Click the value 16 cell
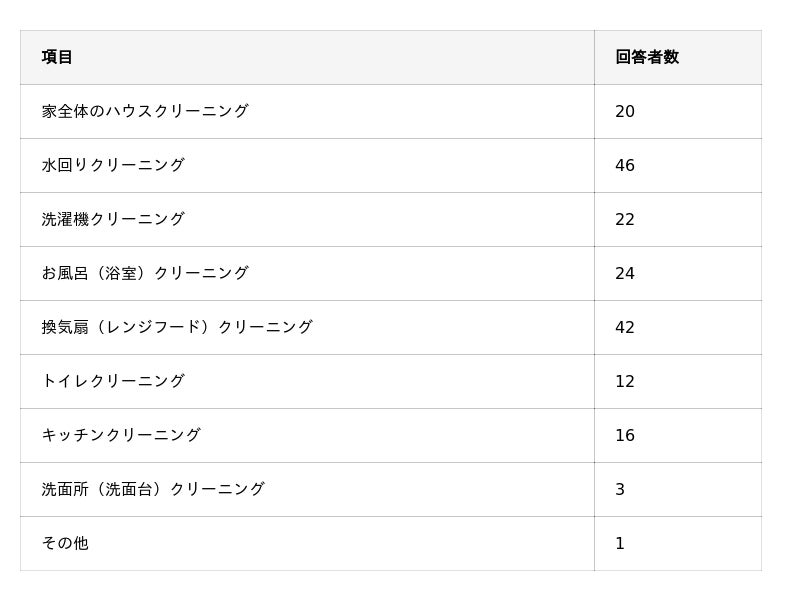The width and height of the screenshot is (800, 601). click(625, 435)
